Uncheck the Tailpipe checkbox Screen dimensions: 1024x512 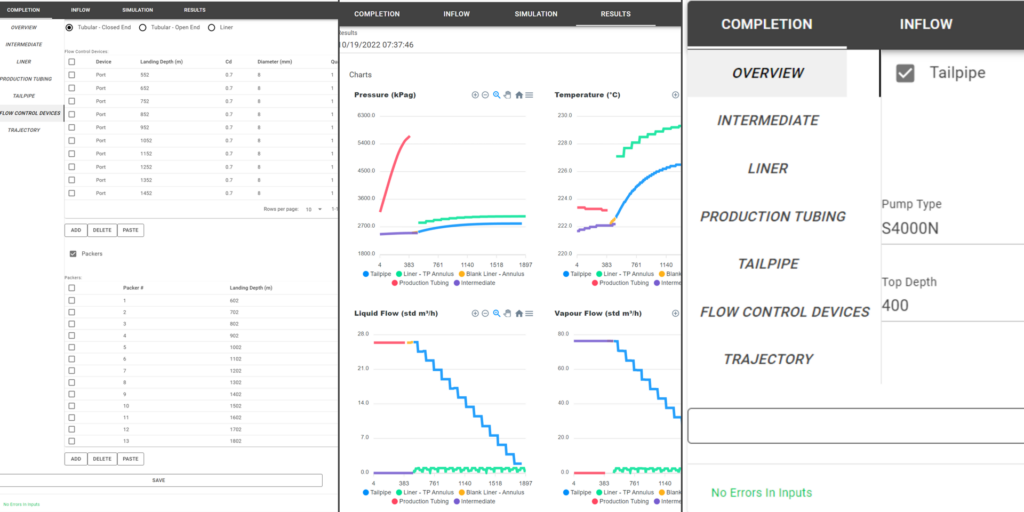(905, 73)
